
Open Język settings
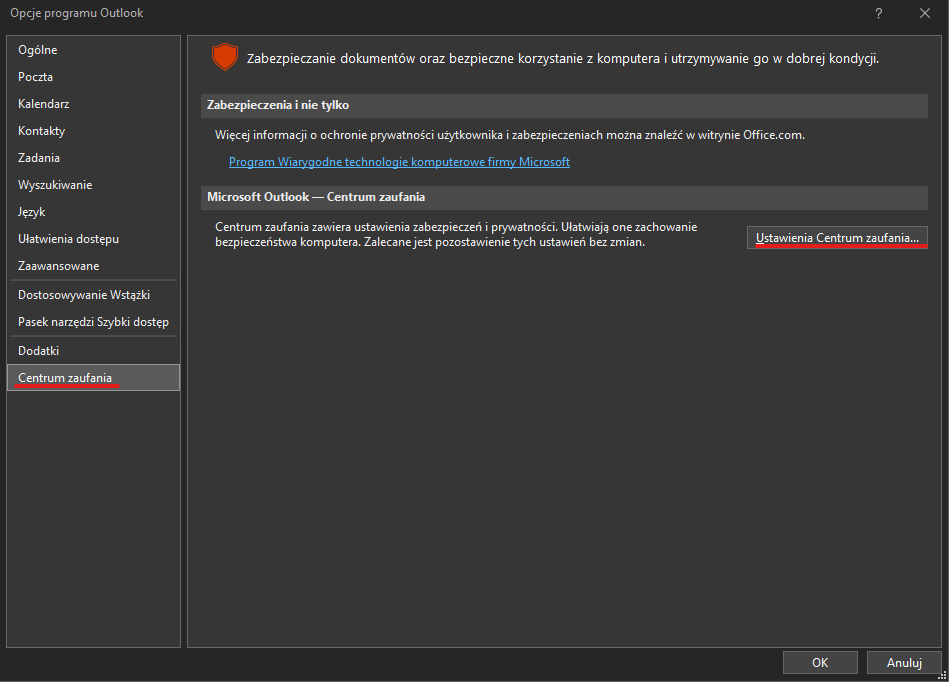pos(32,212)
